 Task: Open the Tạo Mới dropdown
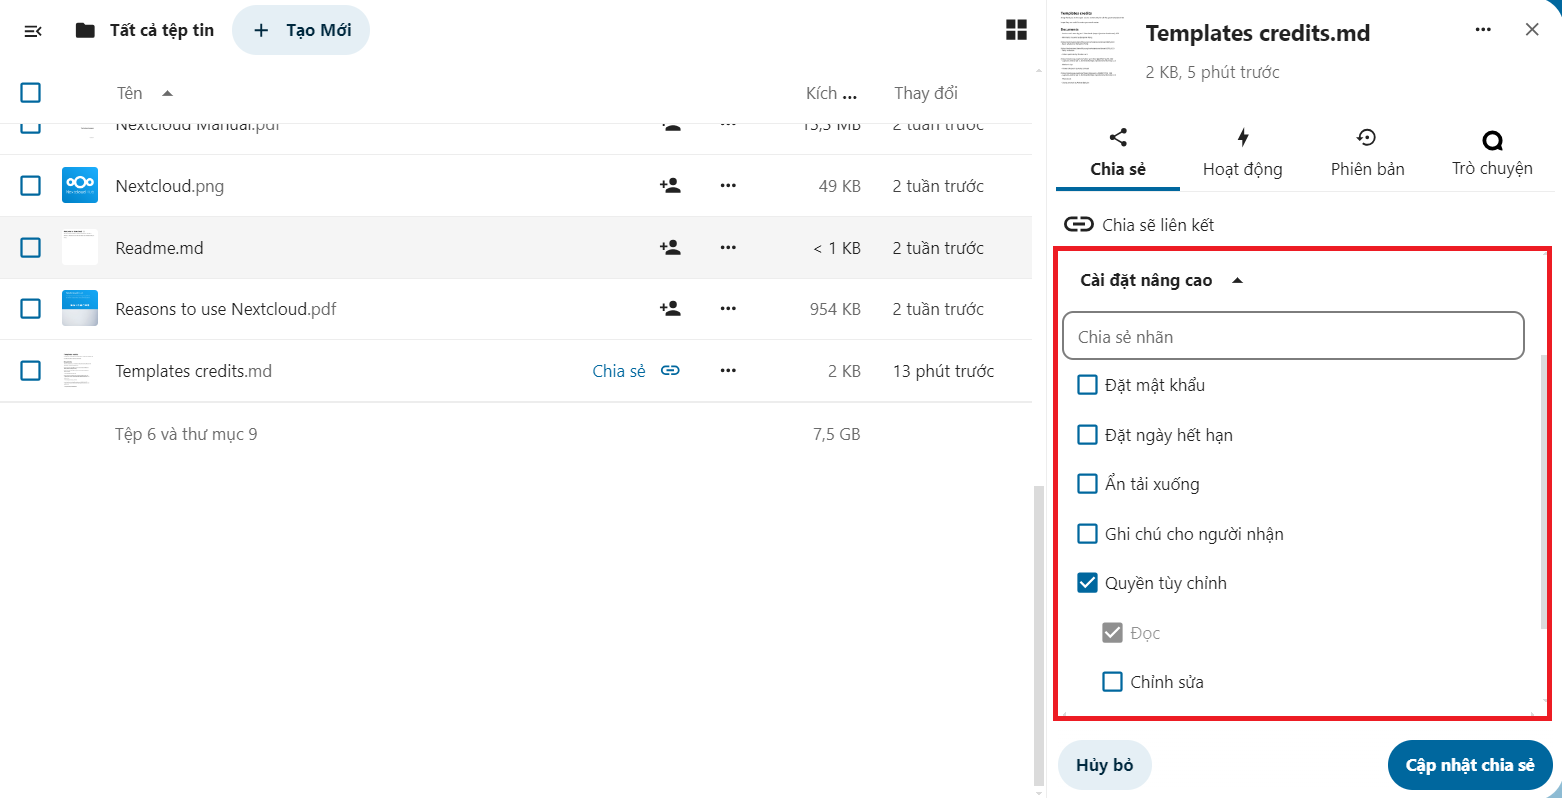301,30
